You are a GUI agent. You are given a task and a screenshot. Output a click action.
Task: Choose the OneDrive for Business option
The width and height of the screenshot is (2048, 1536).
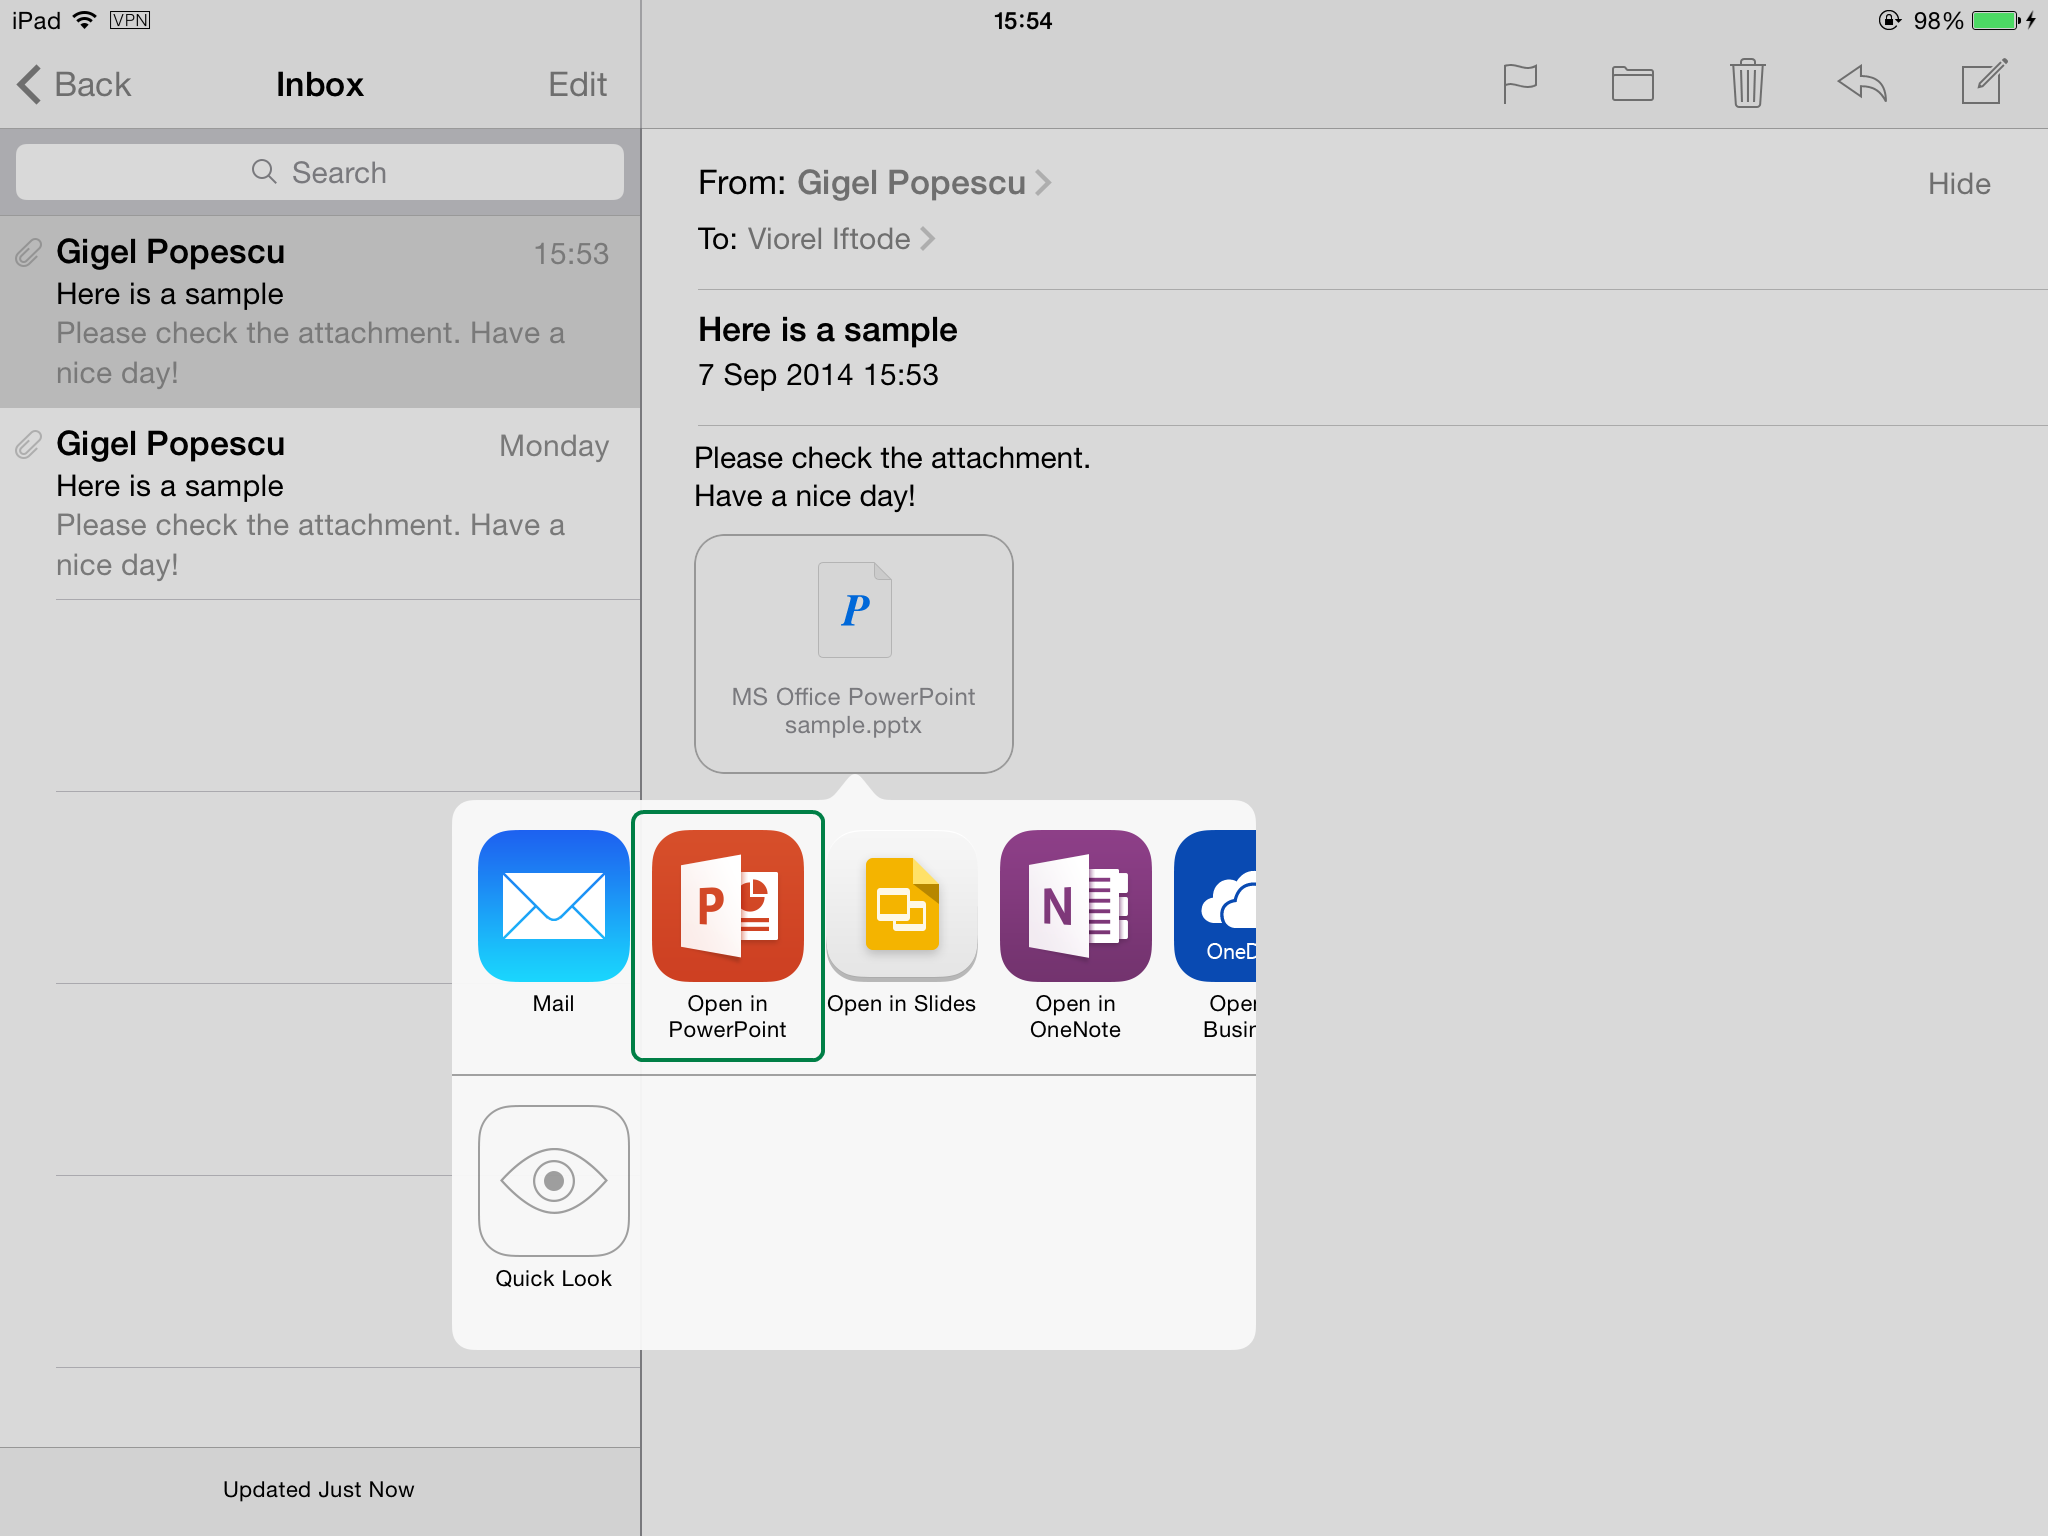[1215, 935]
